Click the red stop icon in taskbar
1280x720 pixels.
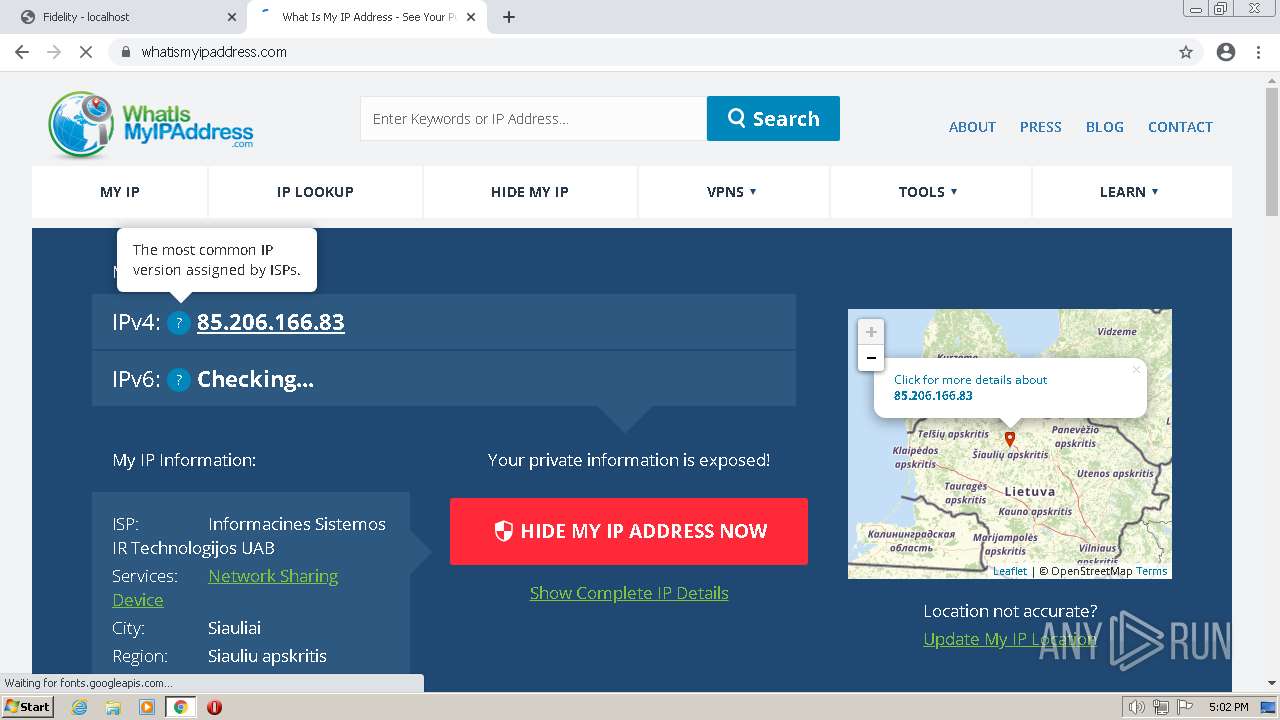click(214, 707)
